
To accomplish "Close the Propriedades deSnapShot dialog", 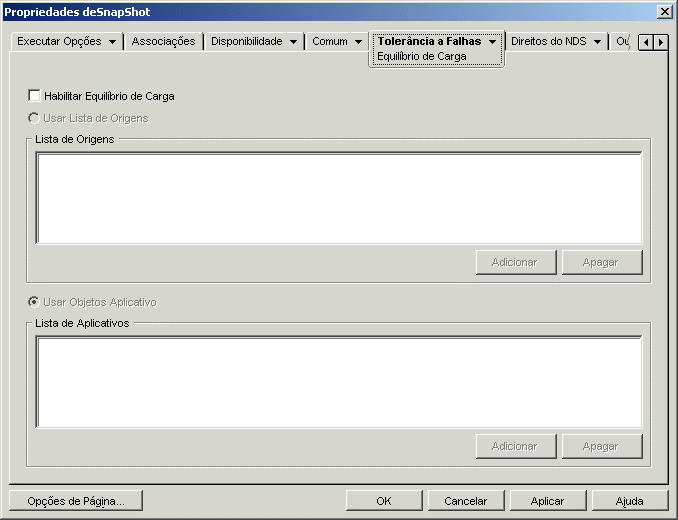I will 664,12.
